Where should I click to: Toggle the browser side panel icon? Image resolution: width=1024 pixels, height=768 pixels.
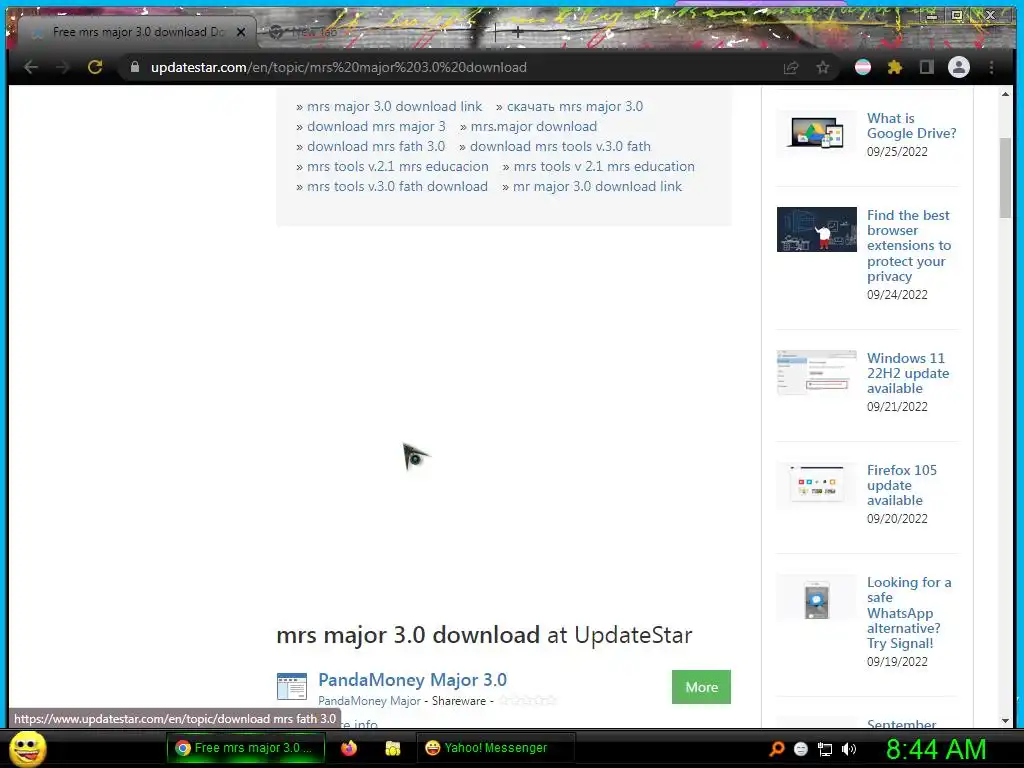click(927, 67)
